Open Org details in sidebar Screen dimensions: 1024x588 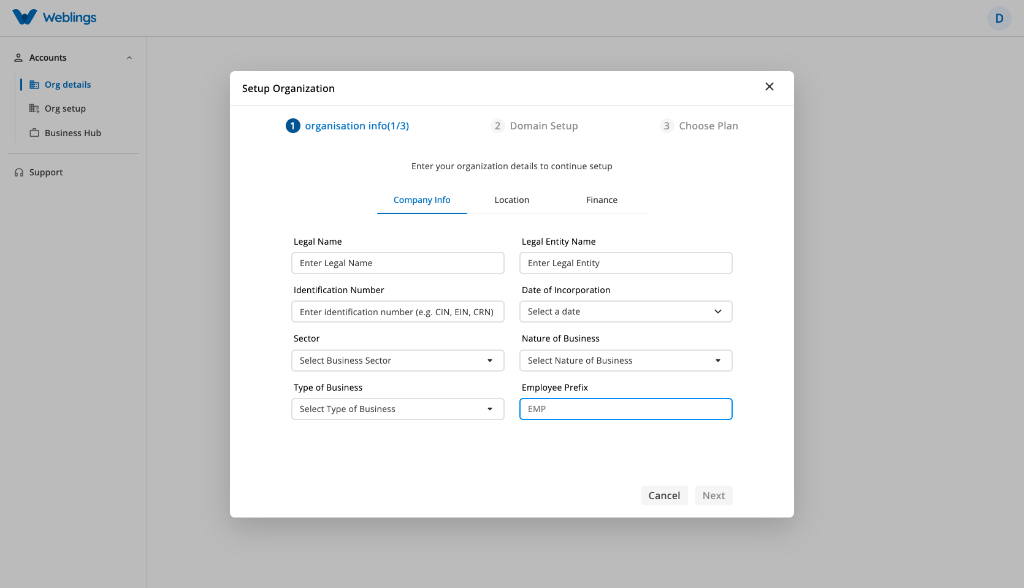click(68, 85)
